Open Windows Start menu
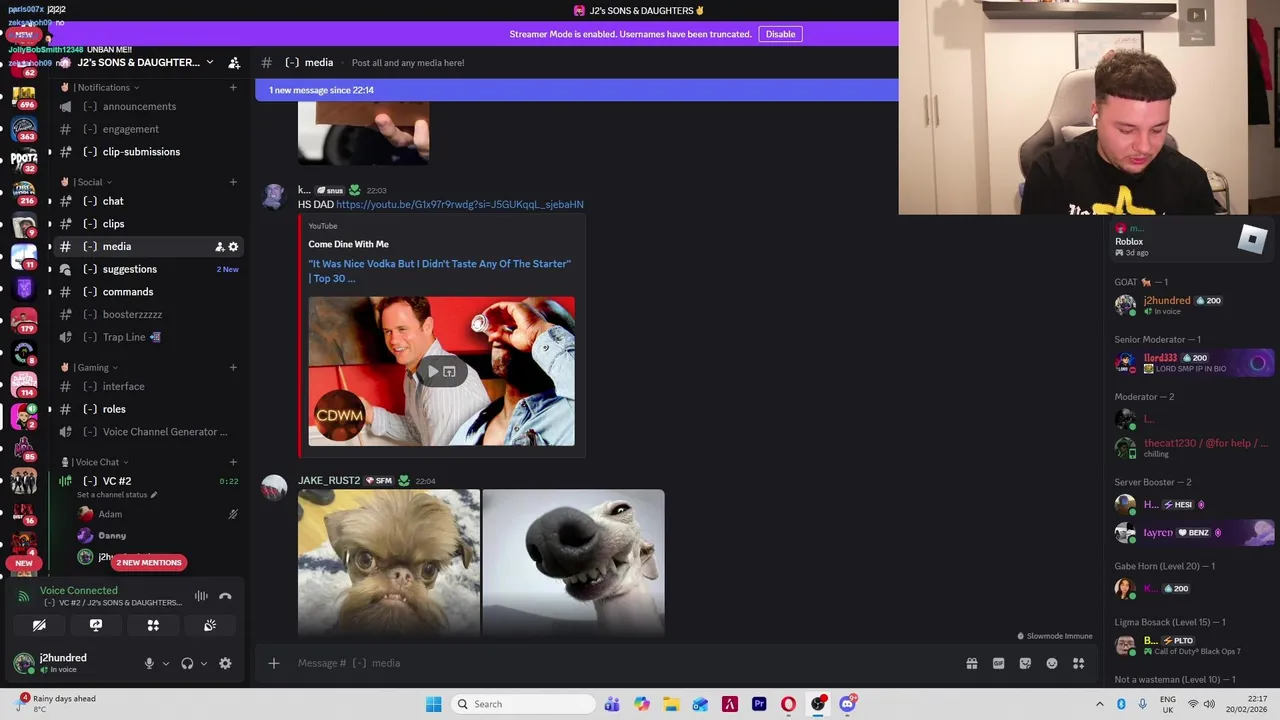Image resolution: width=1280 pixels, height=720 pixels. click(x=433, y=704)
